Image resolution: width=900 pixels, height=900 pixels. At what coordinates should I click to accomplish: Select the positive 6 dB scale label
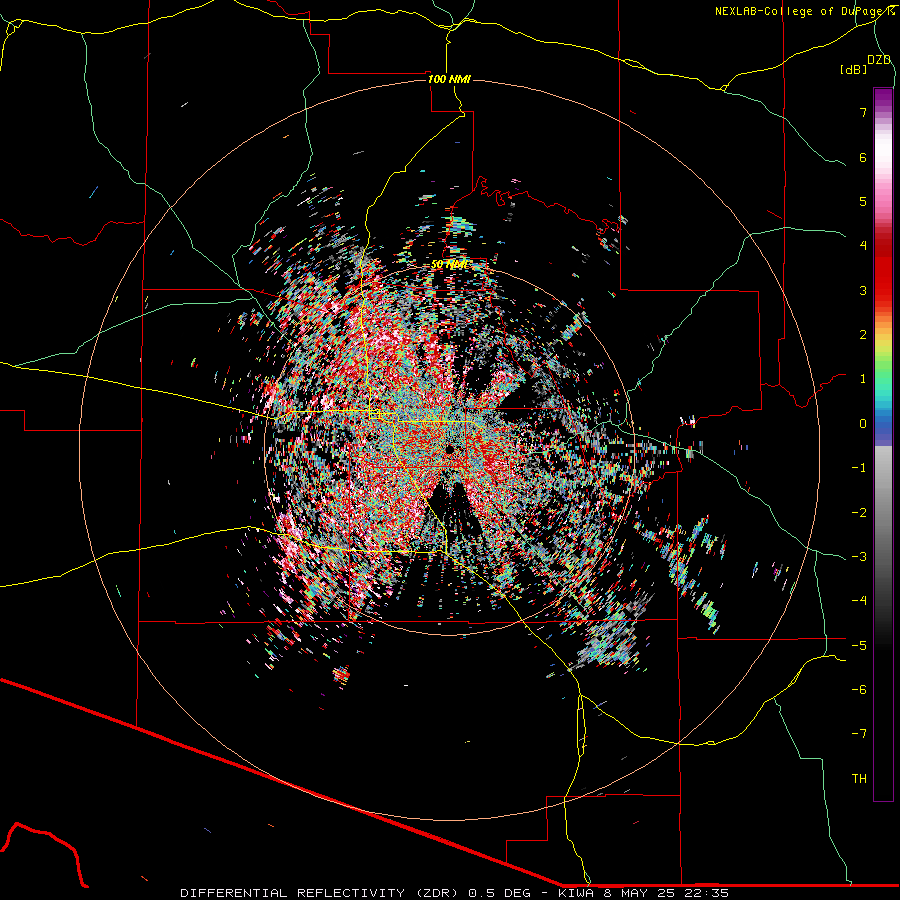(x=863, y=157)
